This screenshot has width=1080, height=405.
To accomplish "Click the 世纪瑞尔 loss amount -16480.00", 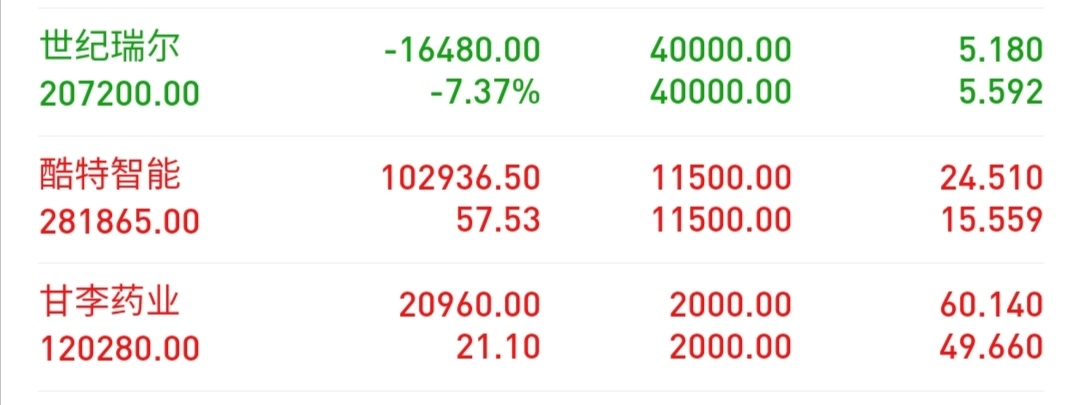I will pos(462,50).
